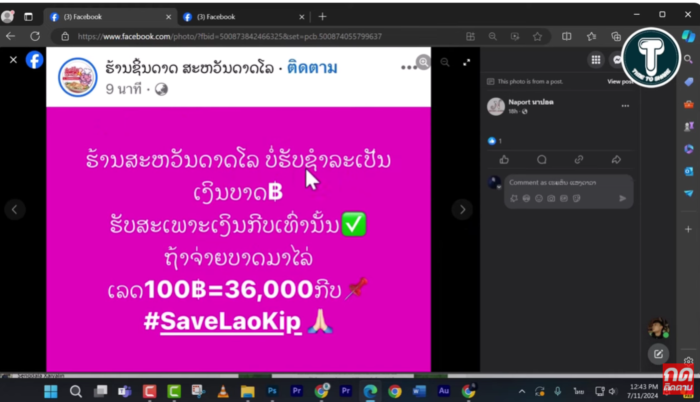Launch Photoshop from the taskbar
The width and height of the screenshot is (700, 402).
pos(272,391)
